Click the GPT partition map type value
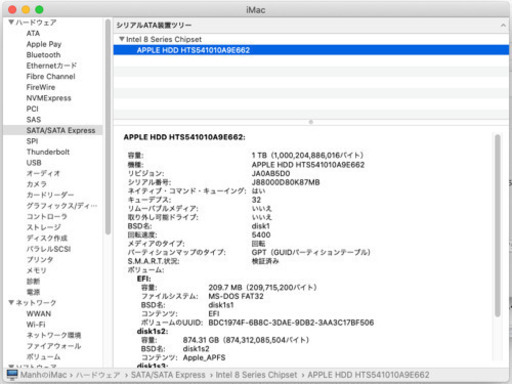This screenshot has width=512, height=384. pos(311,252)
